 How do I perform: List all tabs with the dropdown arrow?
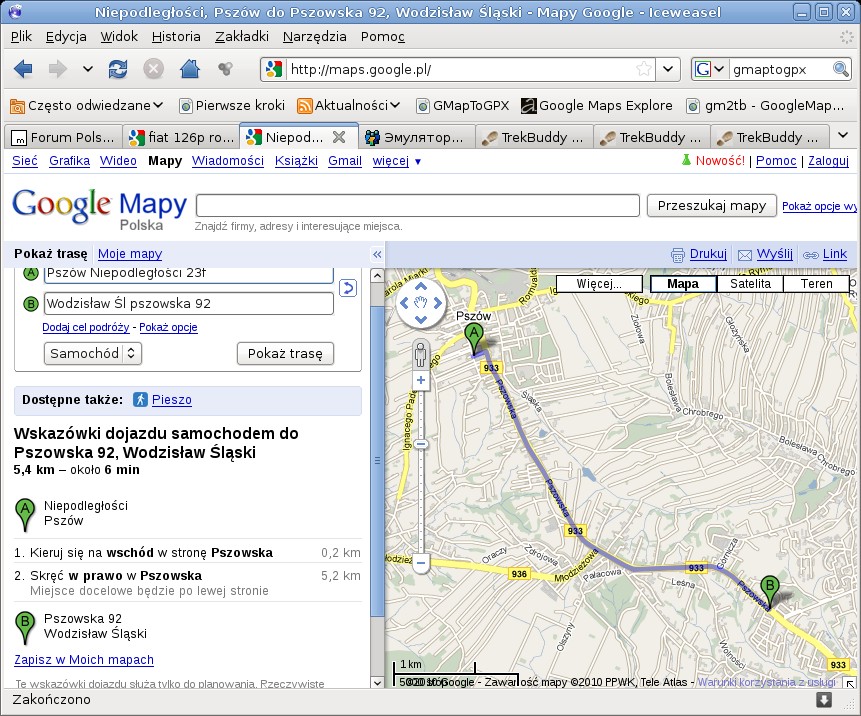(x=843, y=136)
